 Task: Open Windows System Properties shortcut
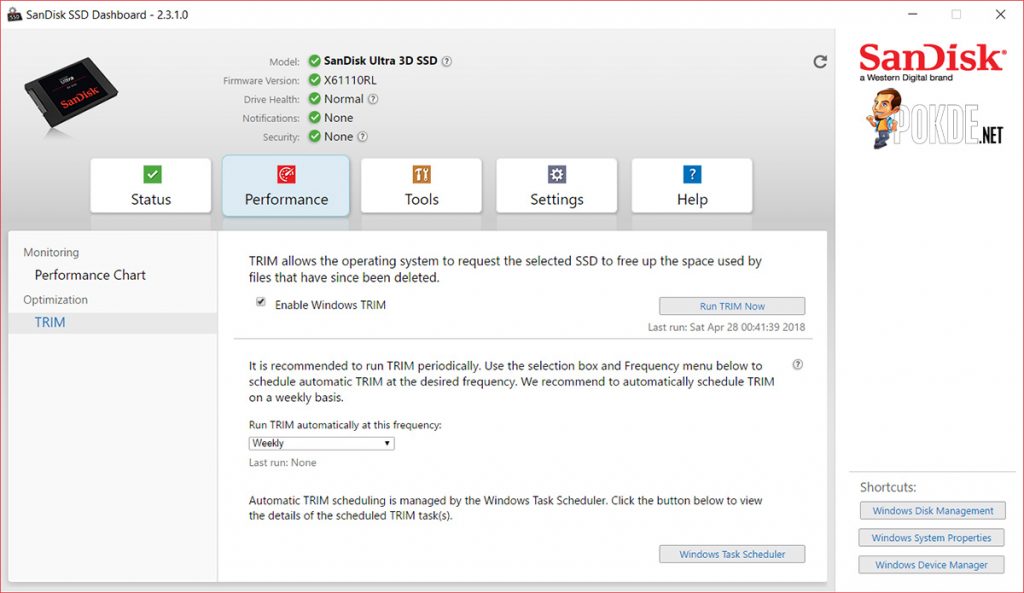pos(931,537)
